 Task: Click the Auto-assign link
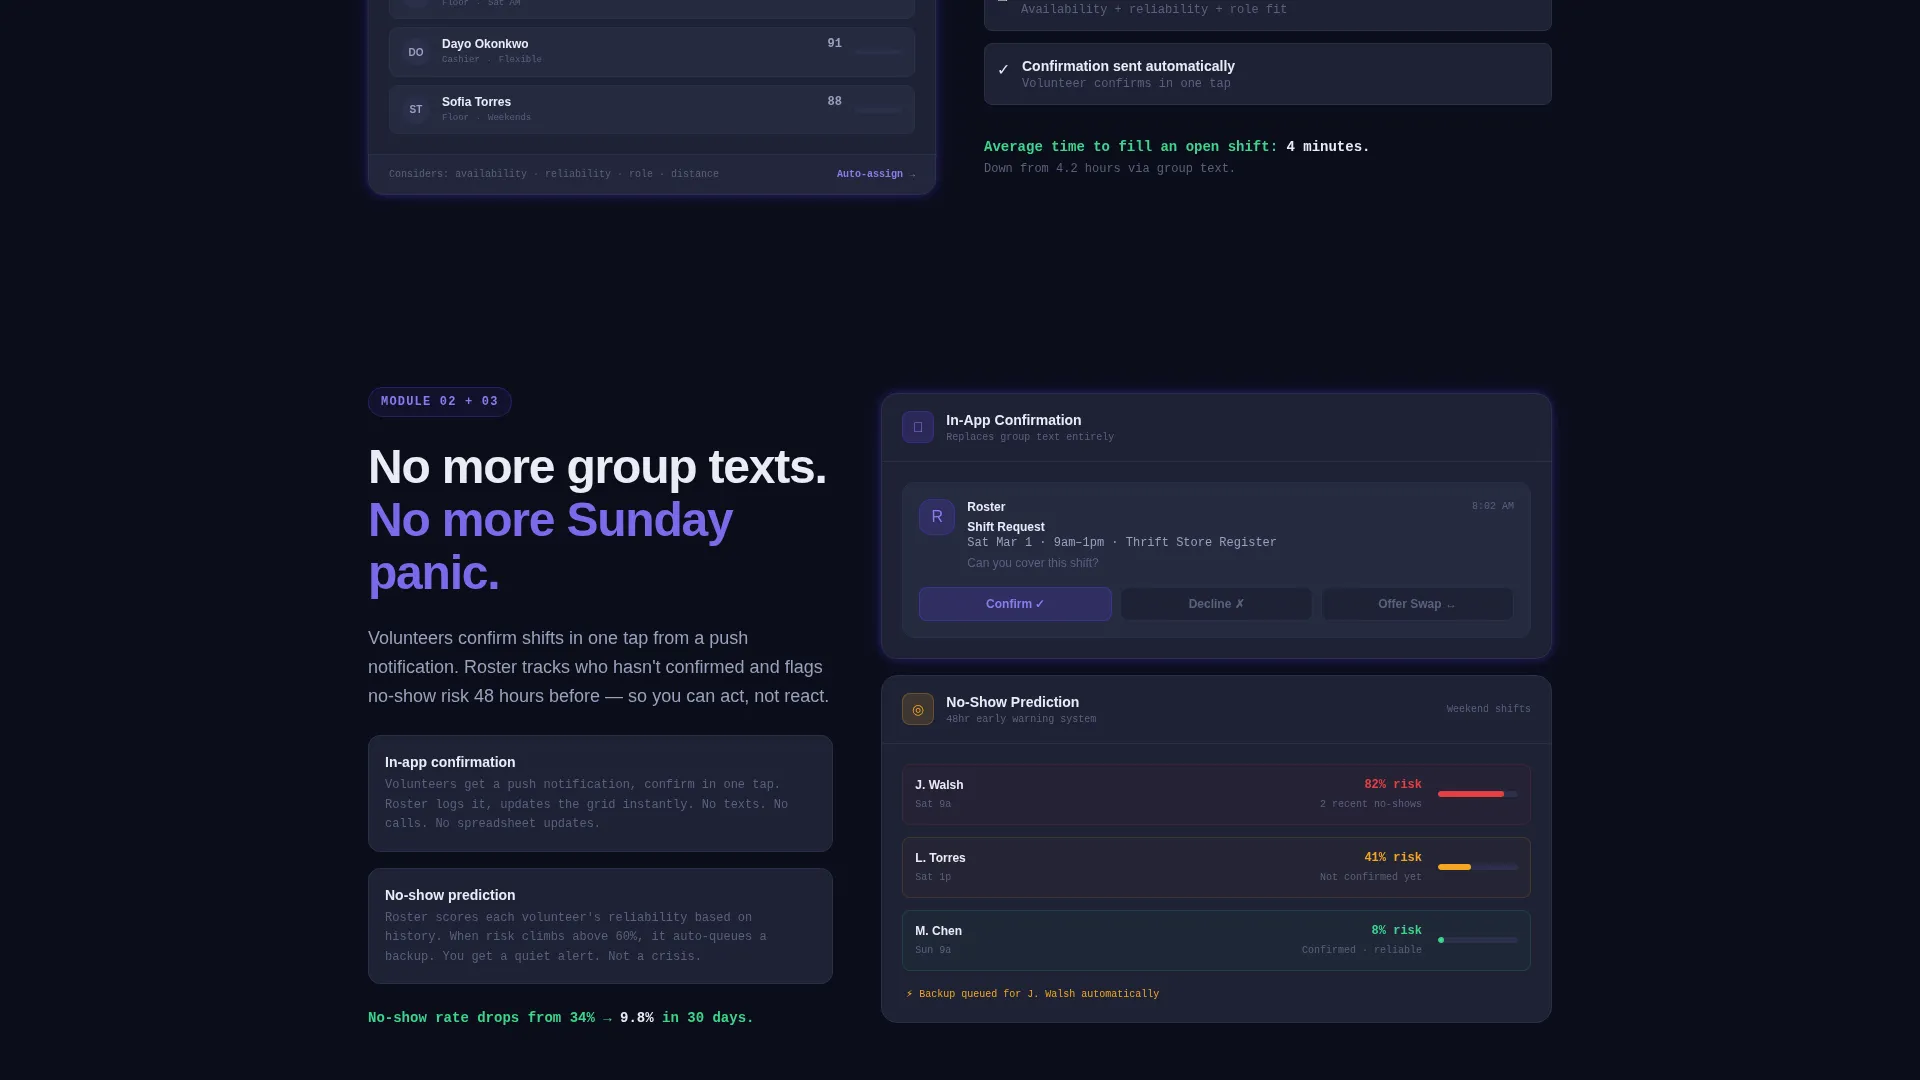pos(876,174)
